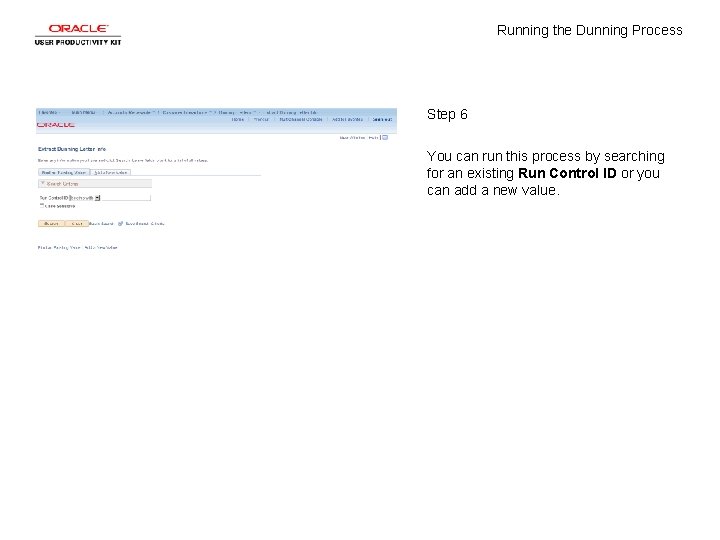Open the Main Menu breadcrumb
Image resolution: width=720 pixels, height=540 pixels.
coord(84,112)
